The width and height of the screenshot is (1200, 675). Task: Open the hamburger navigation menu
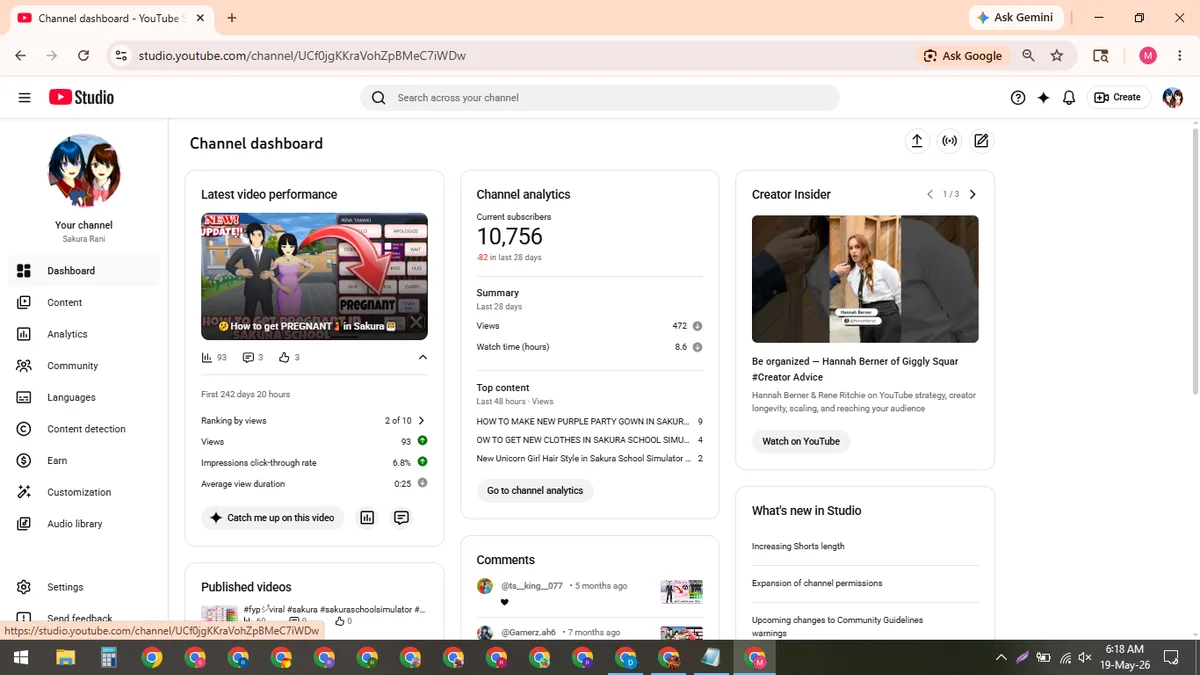[24, 97]
